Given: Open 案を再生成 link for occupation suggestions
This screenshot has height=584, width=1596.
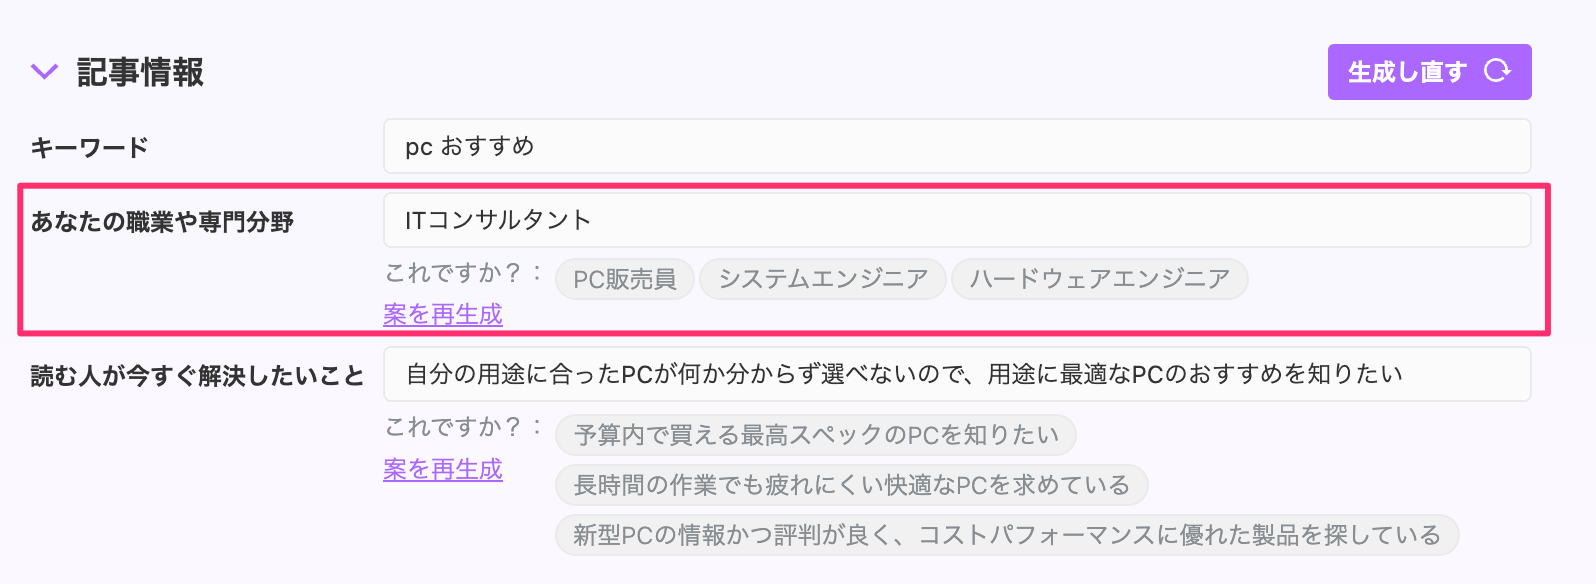Looking at the screenshot, I should [443, 315].
